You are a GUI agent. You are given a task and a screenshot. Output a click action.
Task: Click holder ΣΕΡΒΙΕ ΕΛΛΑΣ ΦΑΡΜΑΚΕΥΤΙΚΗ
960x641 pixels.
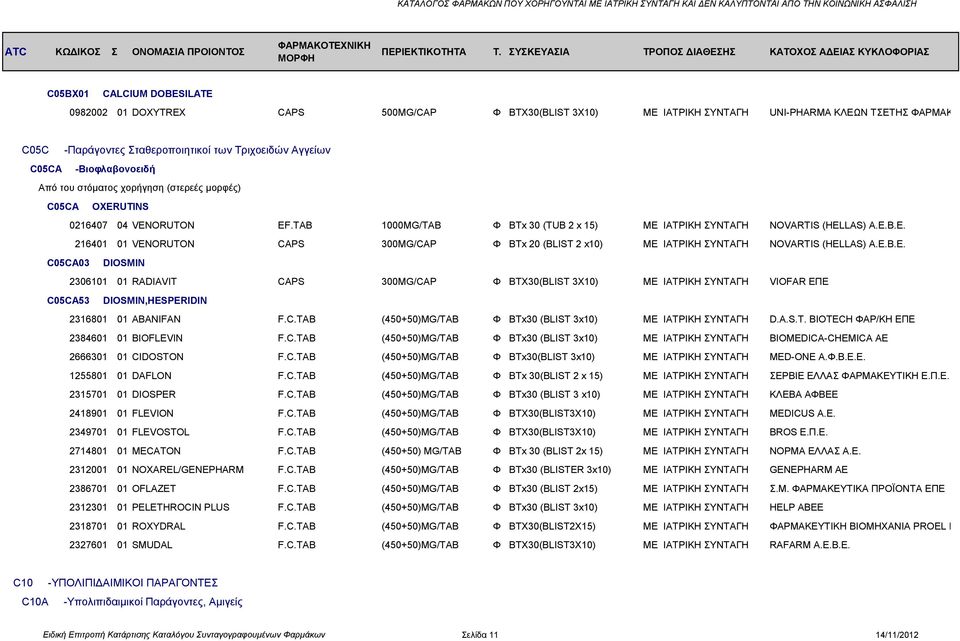[859, 376]
